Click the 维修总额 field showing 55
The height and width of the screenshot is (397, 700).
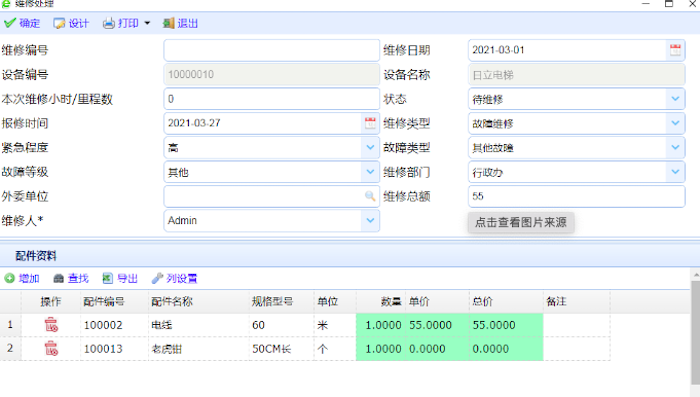[x=576, y=196]
